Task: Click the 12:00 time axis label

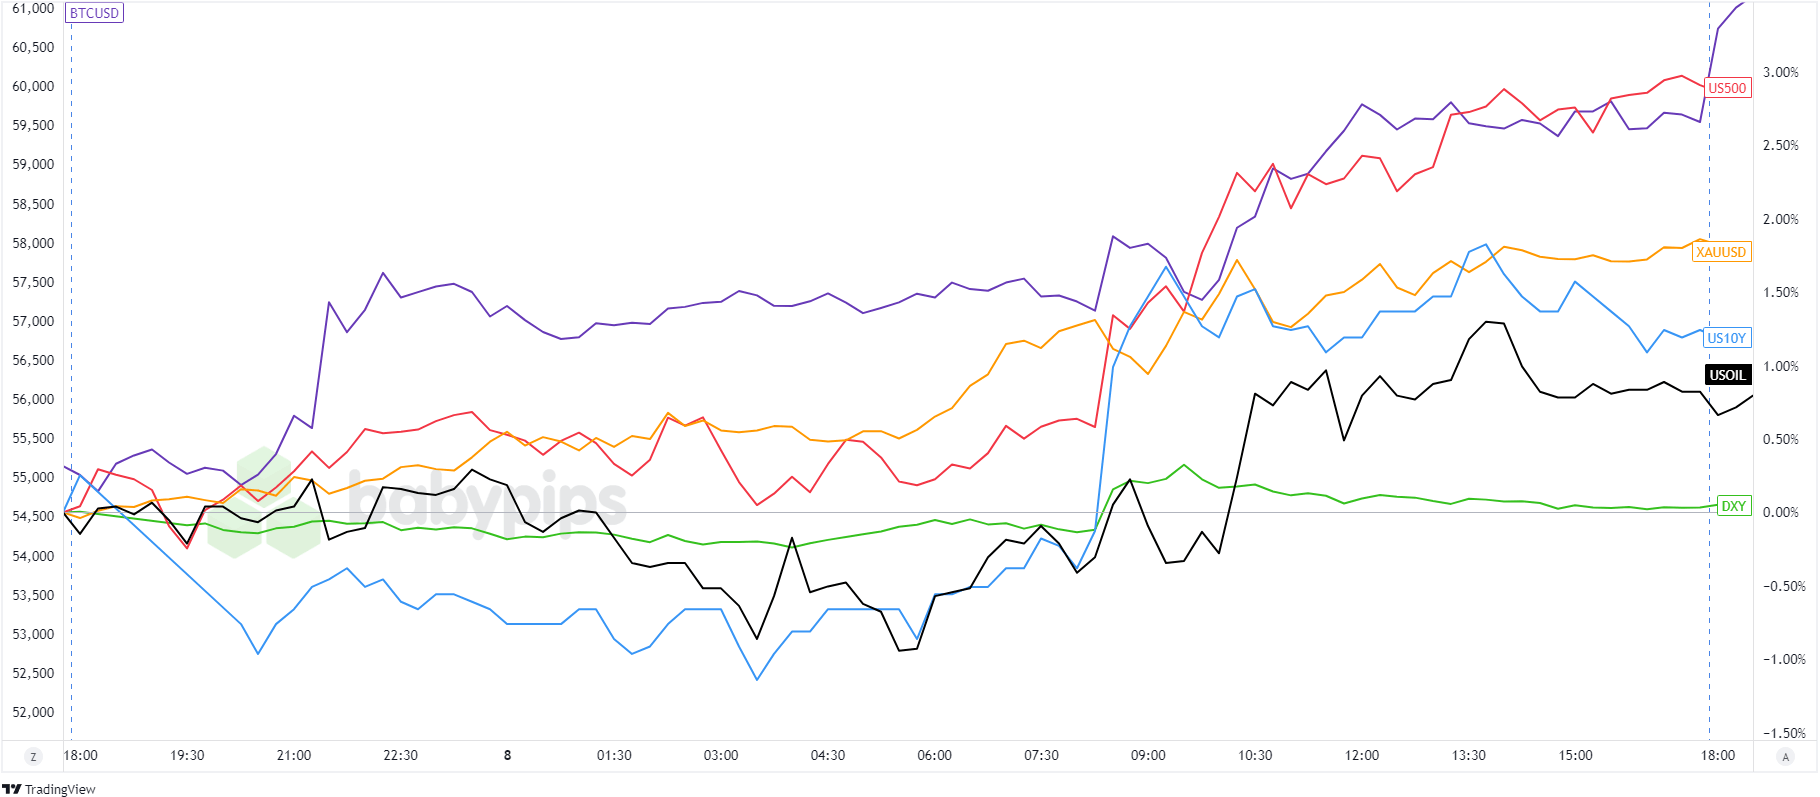Action: 1362,755
